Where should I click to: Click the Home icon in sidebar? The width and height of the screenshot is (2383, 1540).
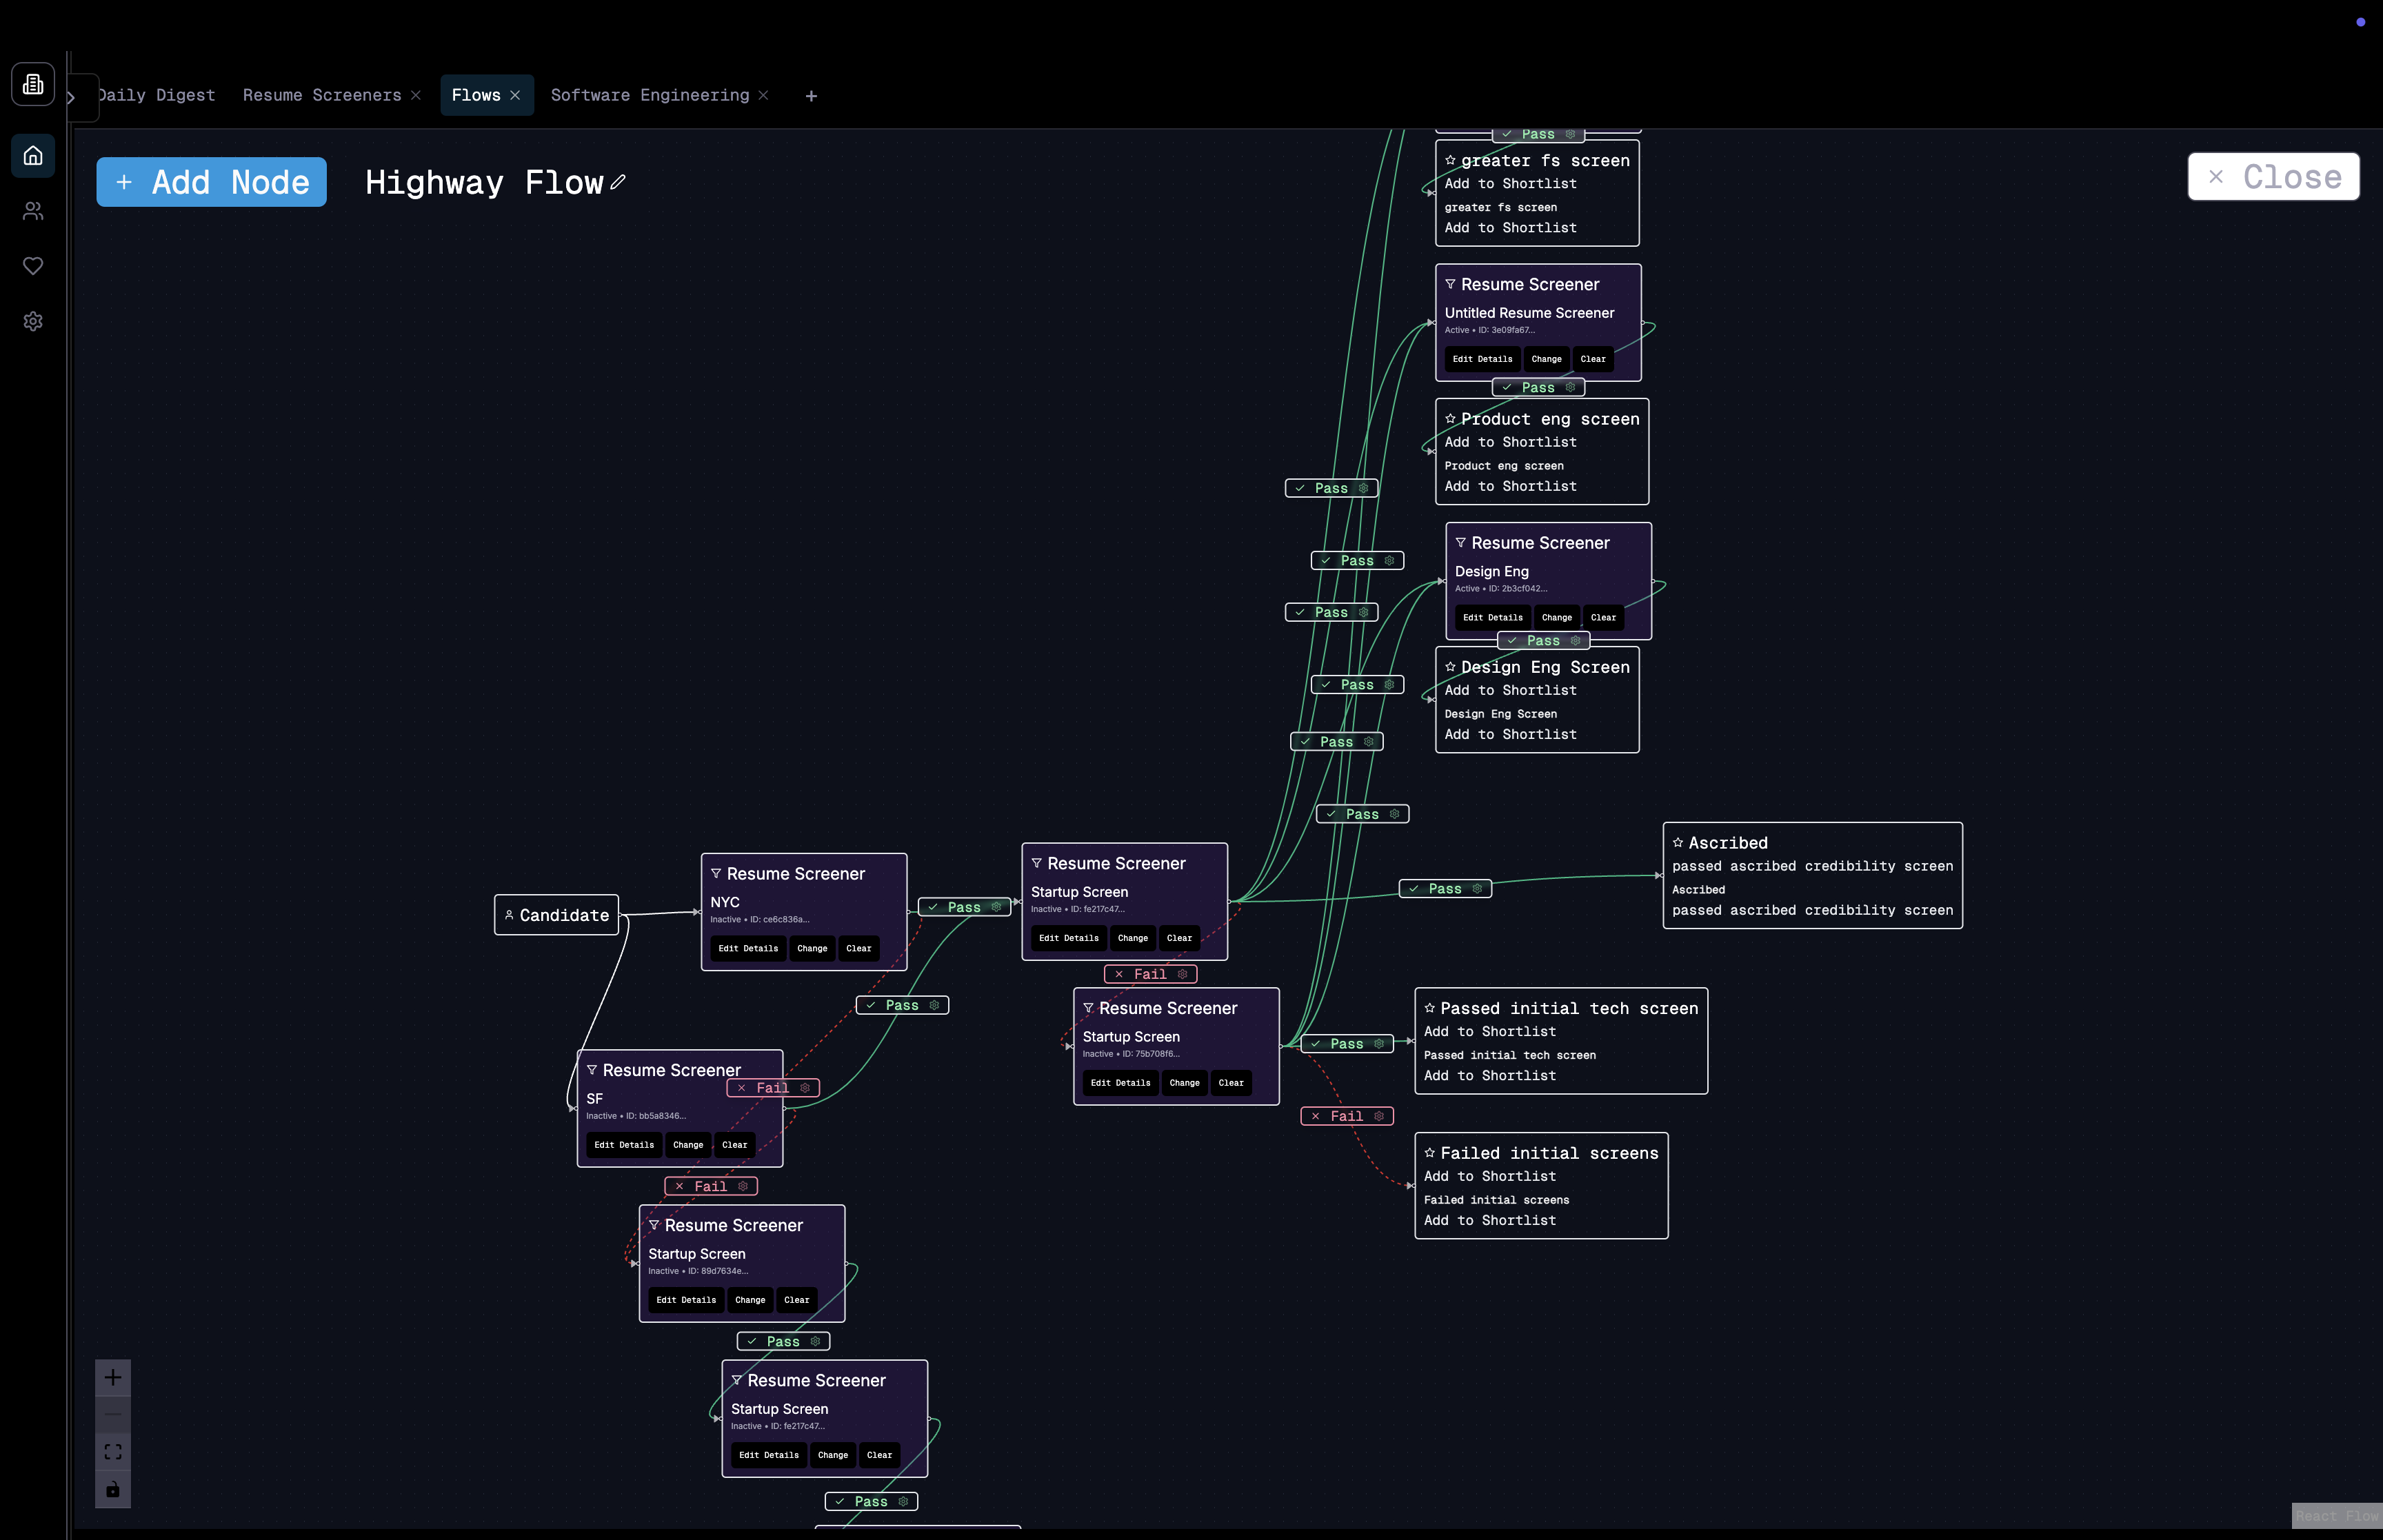click(33, 156)
